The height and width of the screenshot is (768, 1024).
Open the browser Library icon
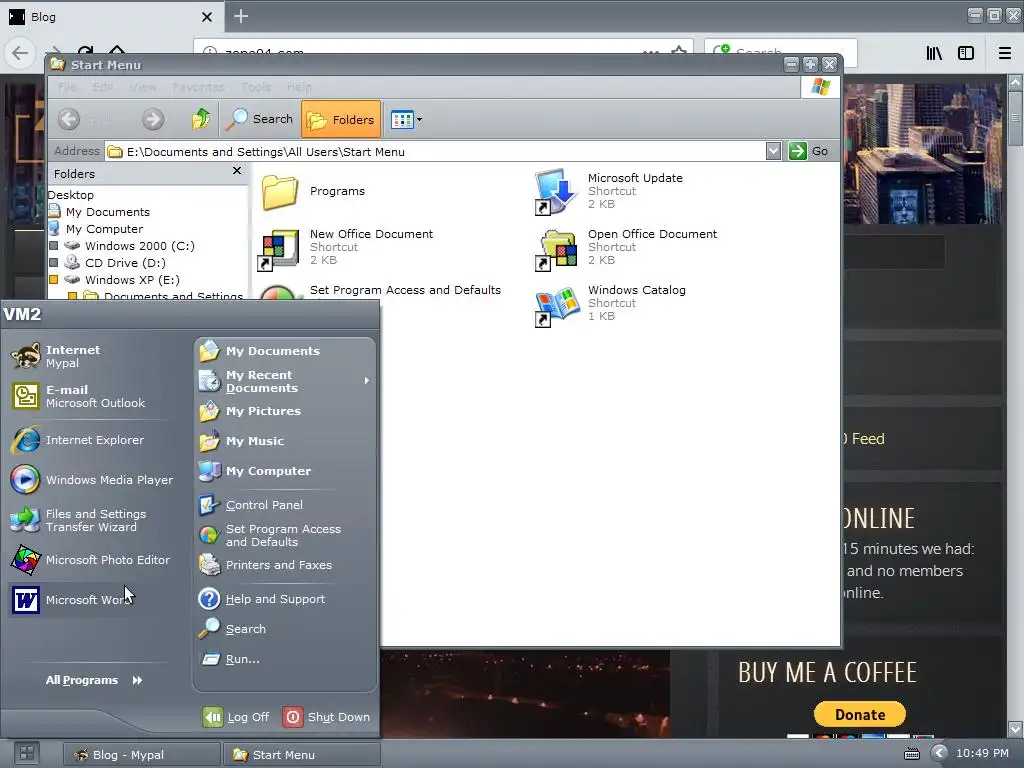point(935,53)
